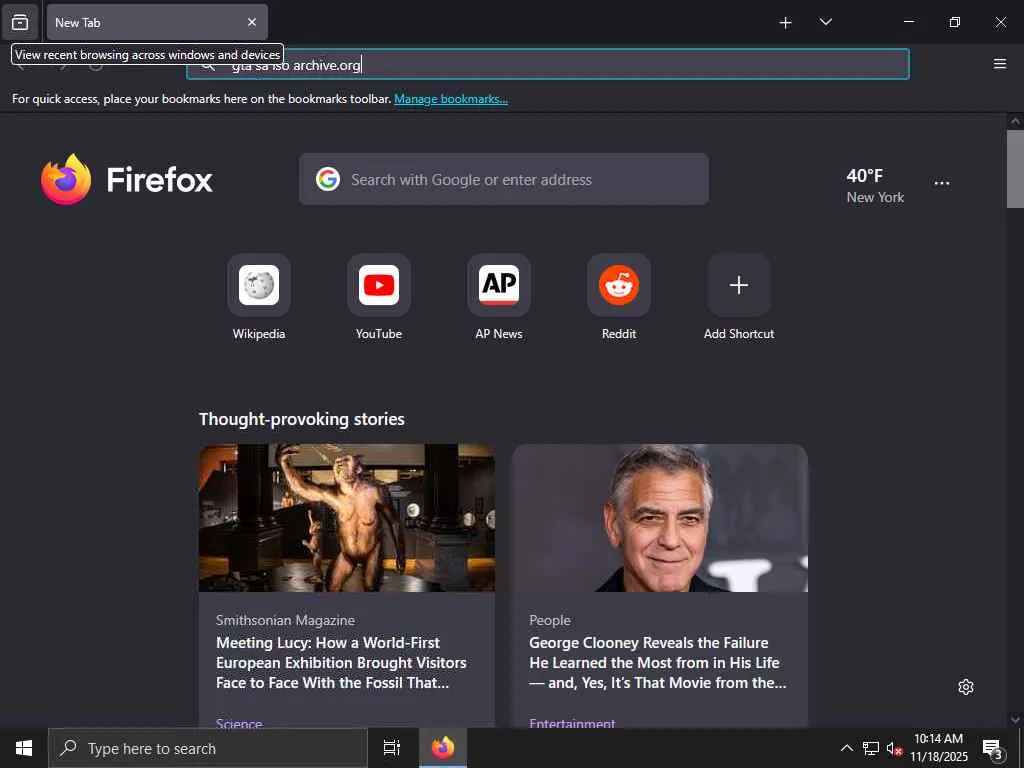
Task: Click the Type here to search taskbar box
Action: click(x=208, y=748)
